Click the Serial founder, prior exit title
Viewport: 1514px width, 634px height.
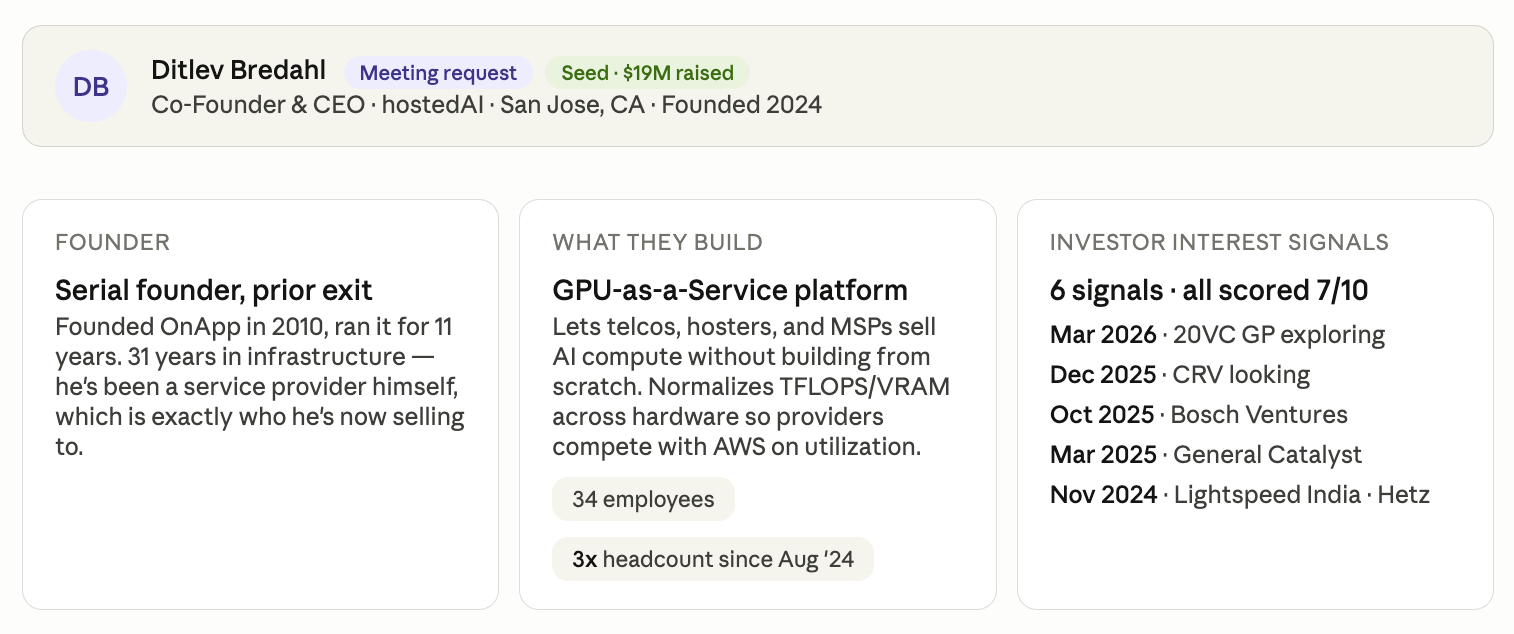[214, 290]
